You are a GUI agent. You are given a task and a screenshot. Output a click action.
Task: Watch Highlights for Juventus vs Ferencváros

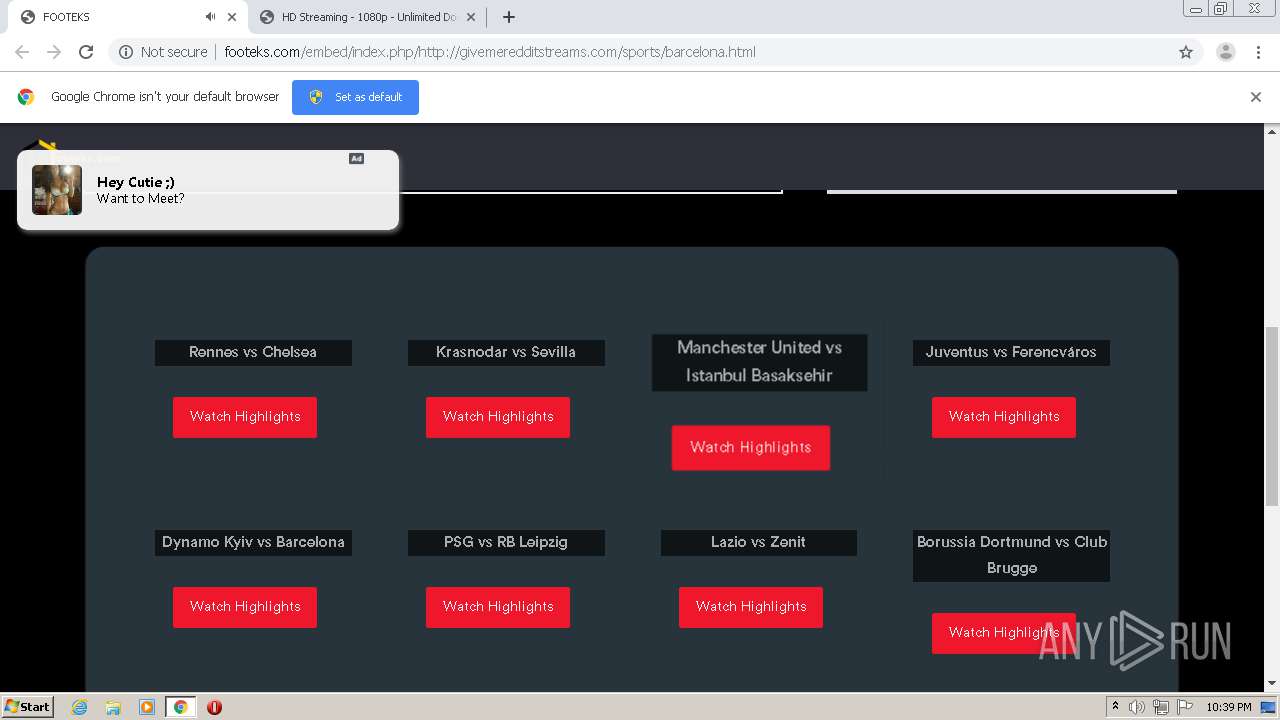tap(1004, 417)
